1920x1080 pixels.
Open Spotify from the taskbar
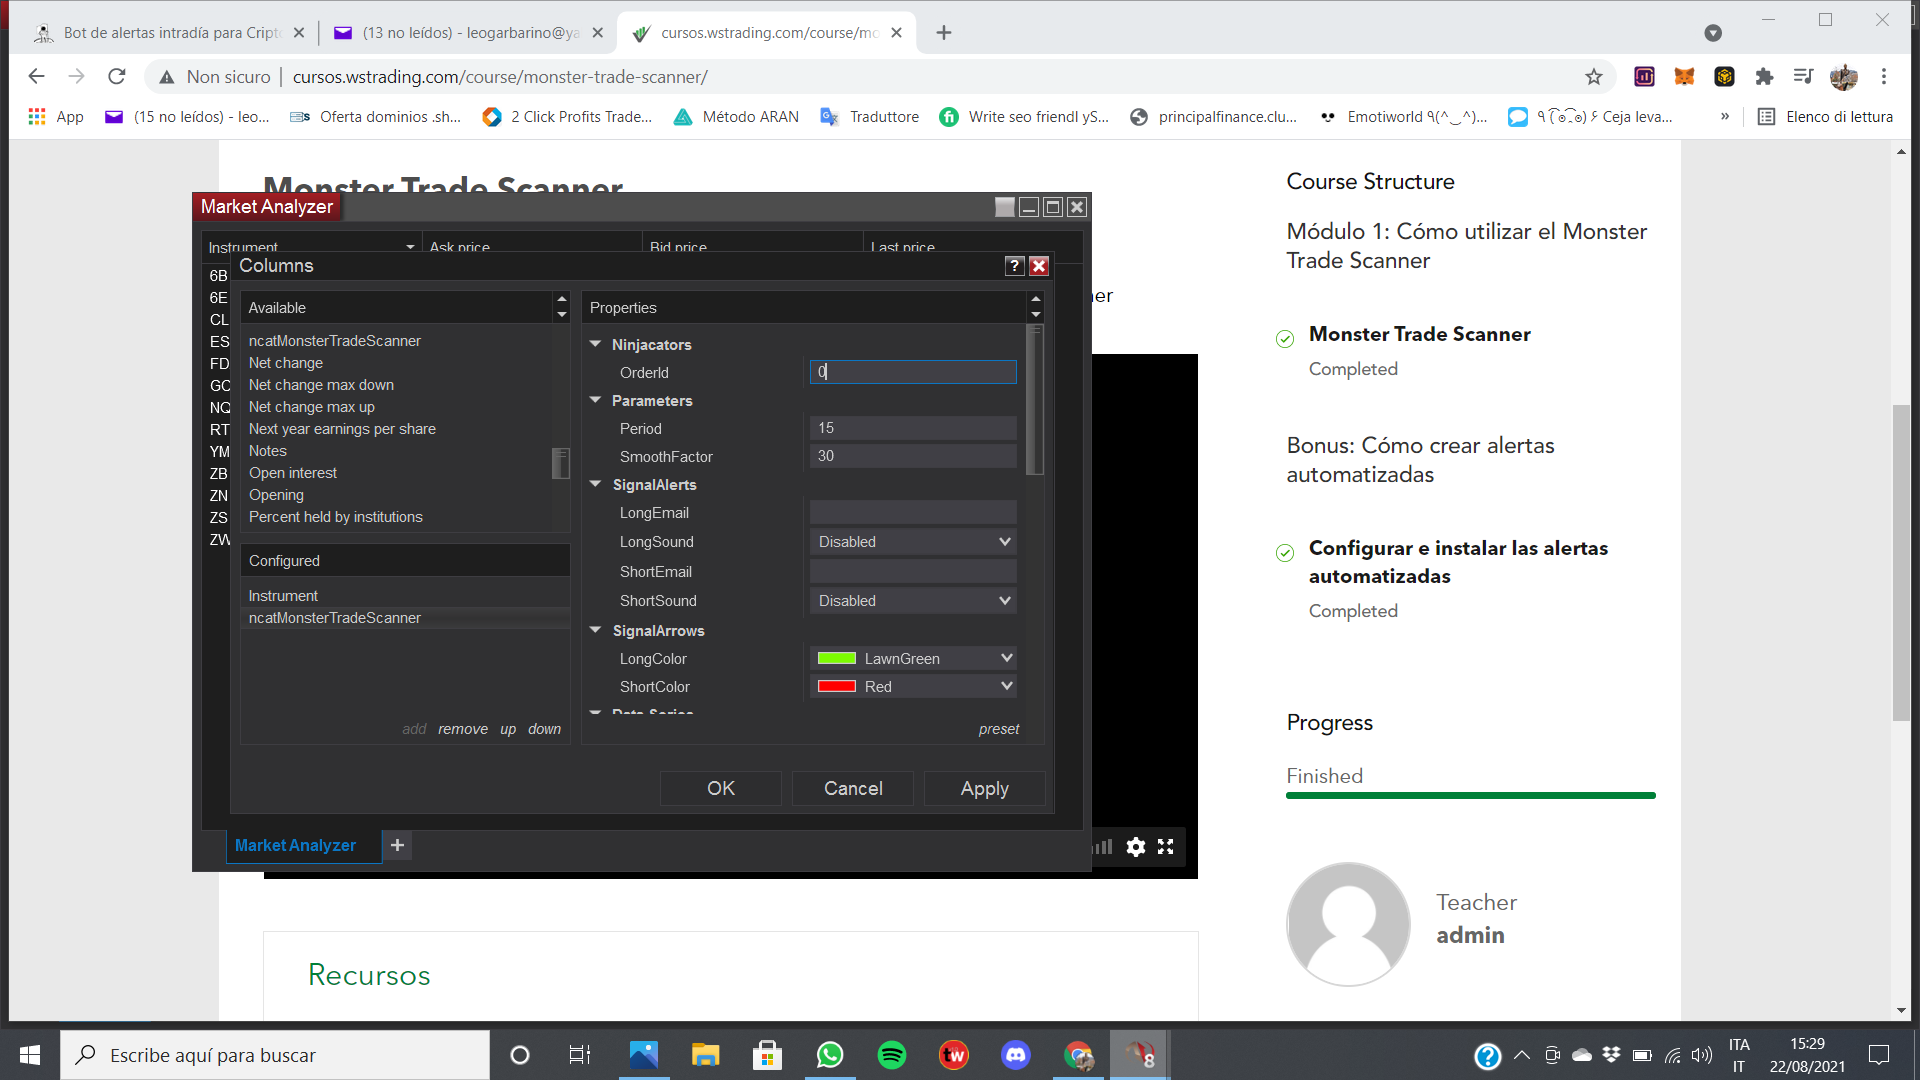coord(891,1055)
